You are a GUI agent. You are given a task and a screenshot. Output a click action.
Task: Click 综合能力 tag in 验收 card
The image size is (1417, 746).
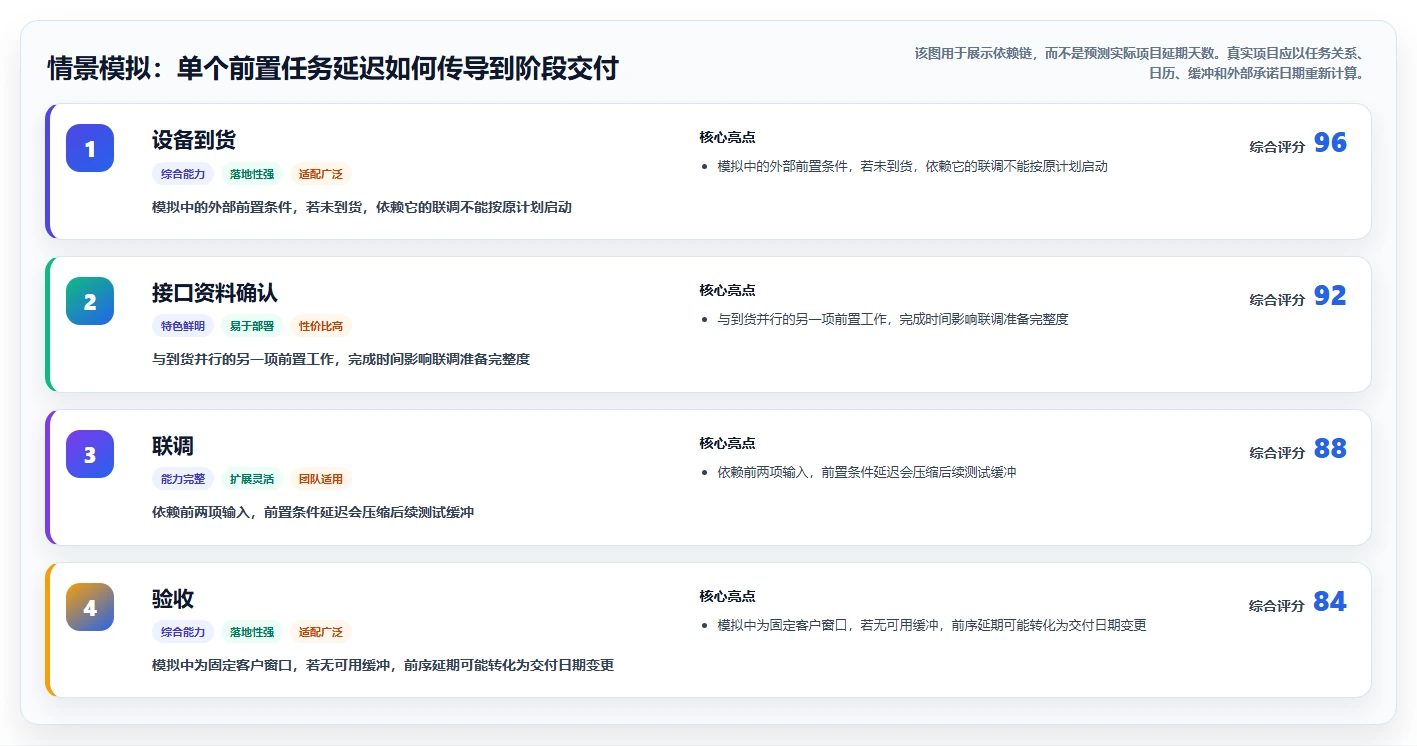[x=183, y=632]
